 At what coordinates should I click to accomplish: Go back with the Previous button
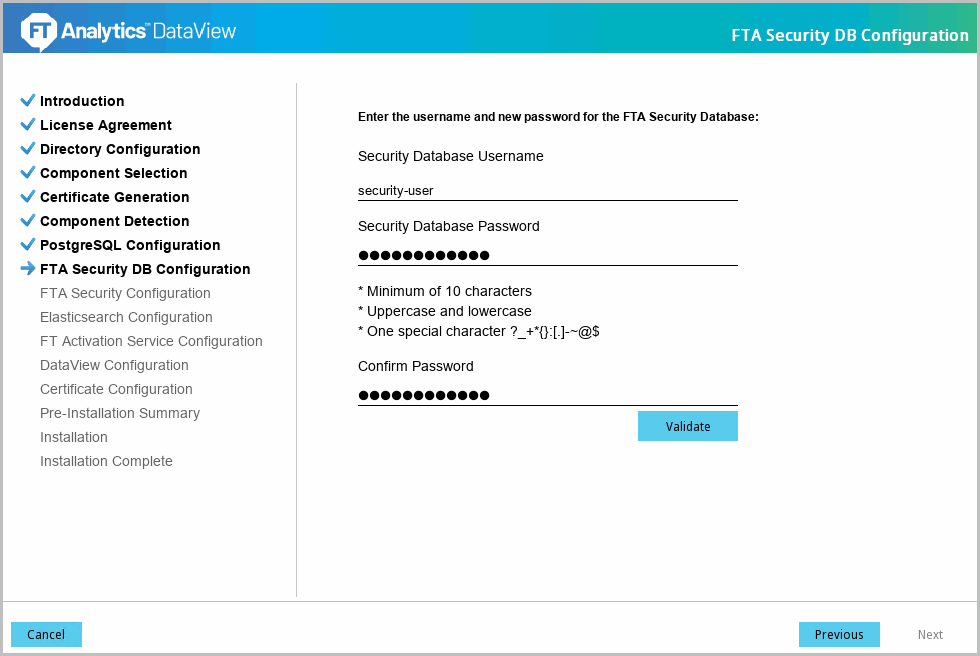click(x=838, y=635)
